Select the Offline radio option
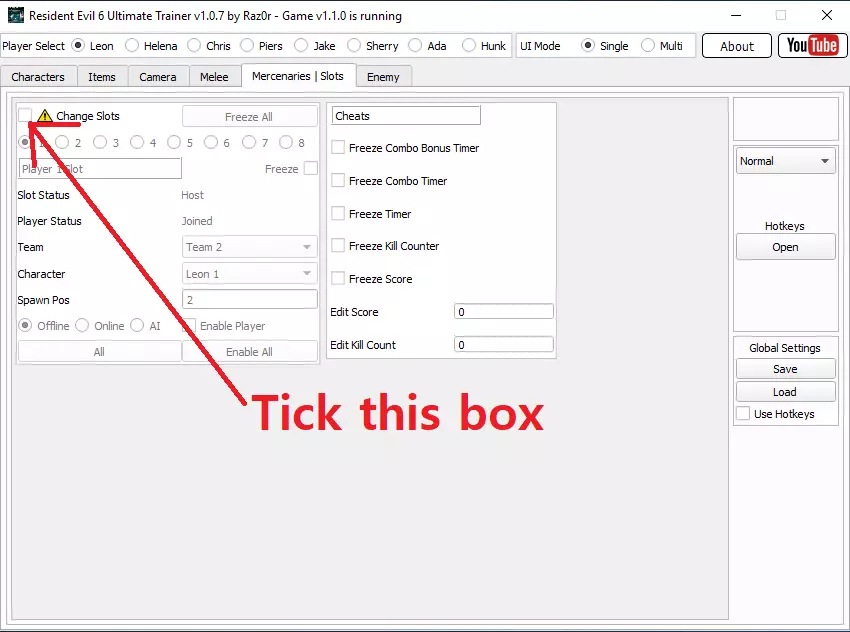Viewport: 850px width, 632px height. pos(25,325)
